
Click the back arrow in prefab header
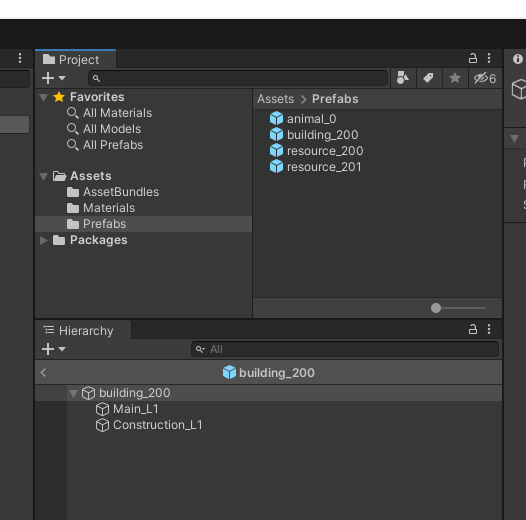tap(43, 373)
